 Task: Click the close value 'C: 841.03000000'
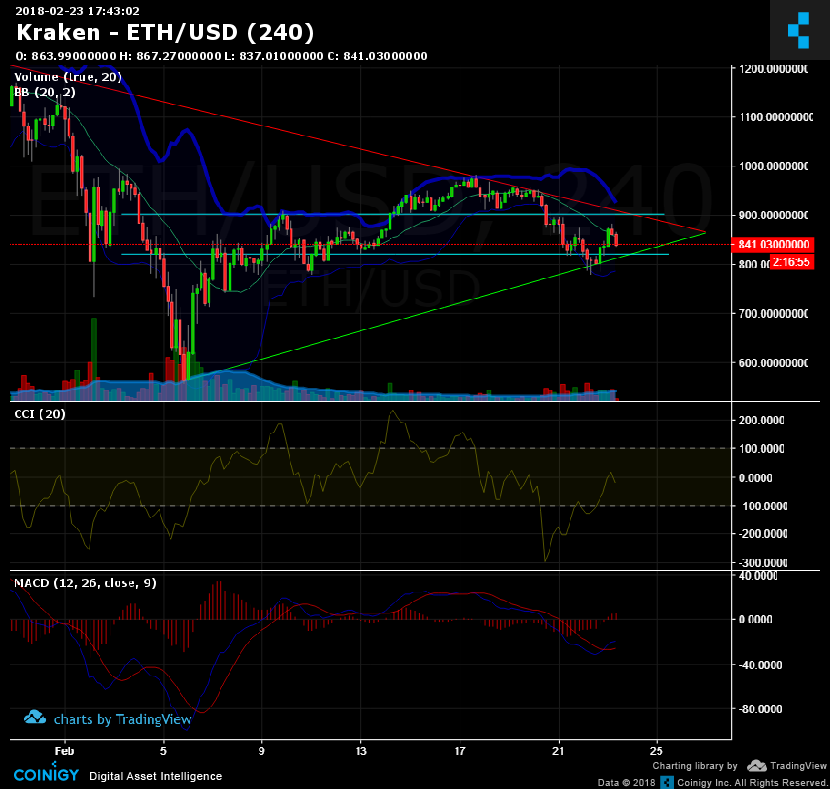(377, 56)
